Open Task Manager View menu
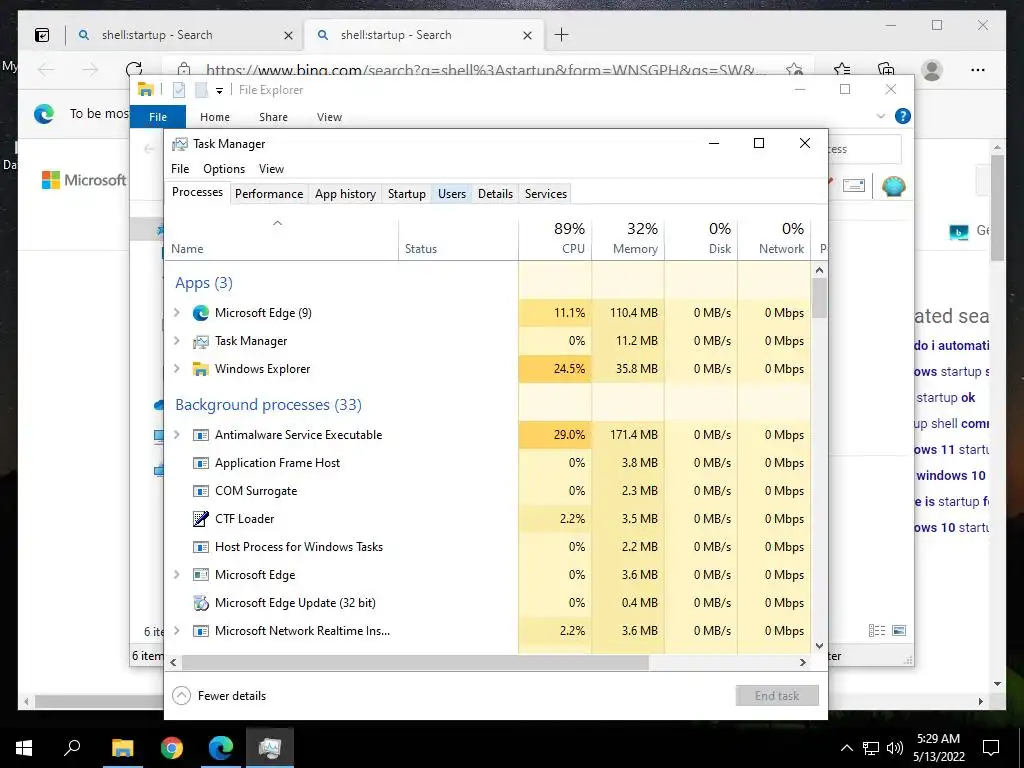The height and width of the screenshot is (768, 1024). 271,168
